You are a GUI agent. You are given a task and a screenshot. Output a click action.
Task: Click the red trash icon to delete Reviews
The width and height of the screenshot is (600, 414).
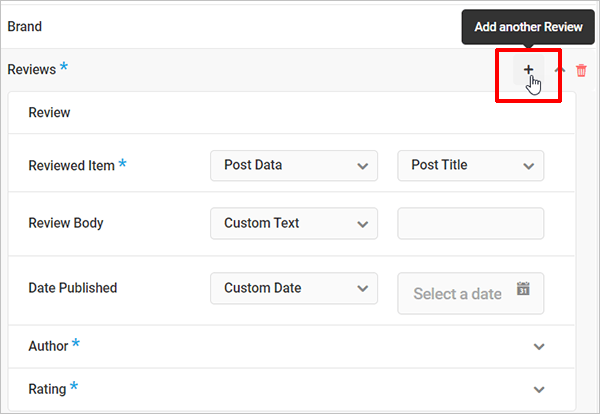tap(582, 70)
